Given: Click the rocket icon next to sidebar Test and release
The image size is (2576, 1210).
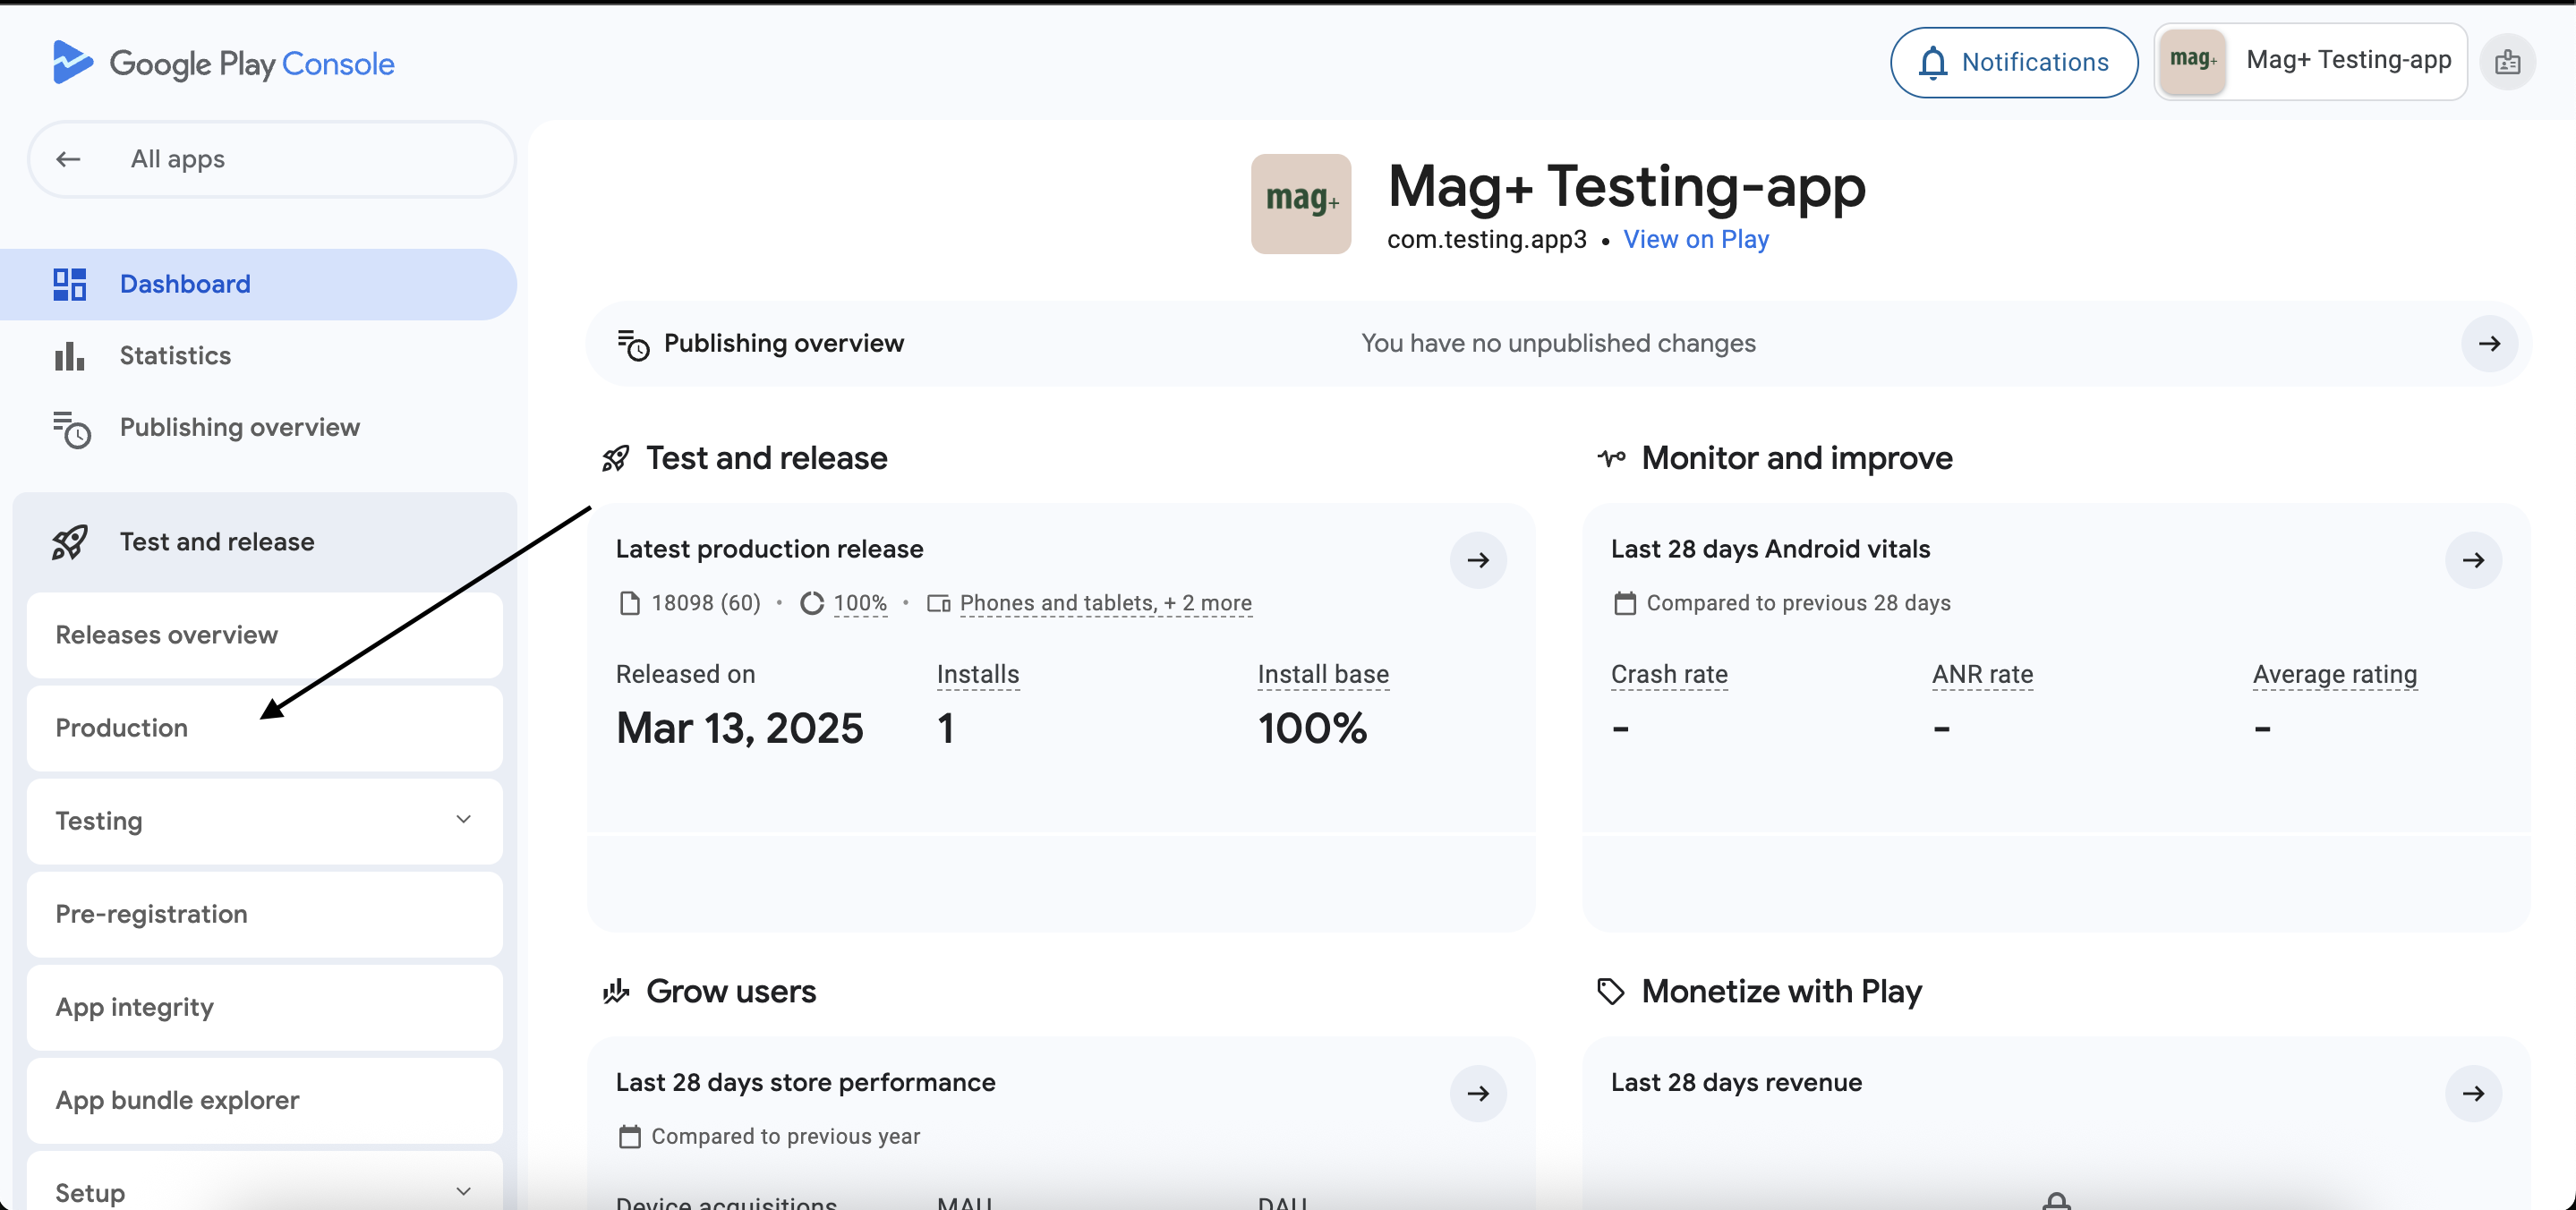Looking at the screenshot, I should [x=69, y=542].
